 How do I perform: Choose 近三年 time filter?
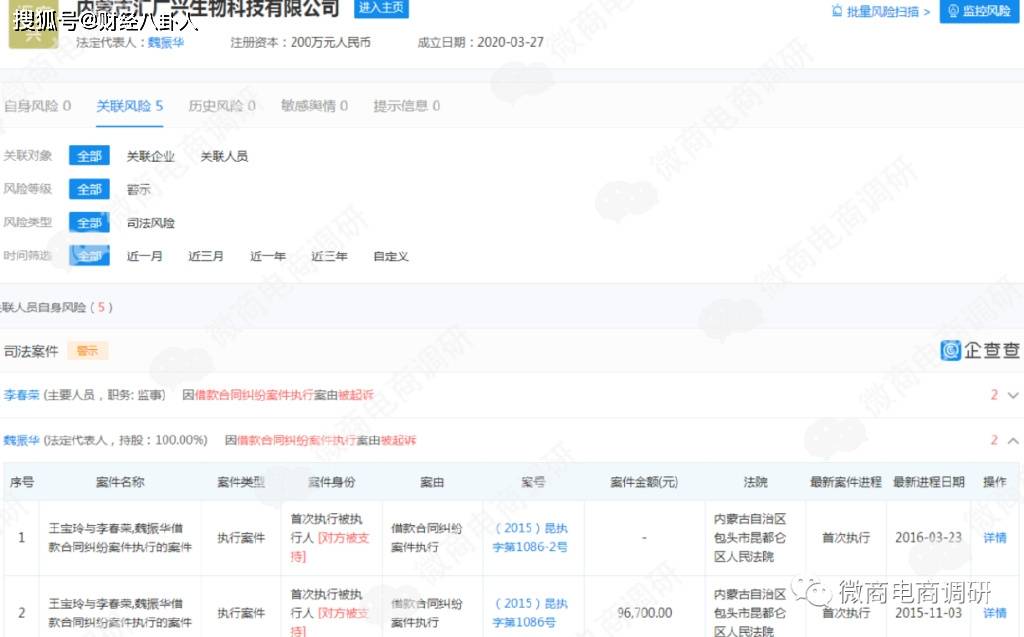point(329,256)
